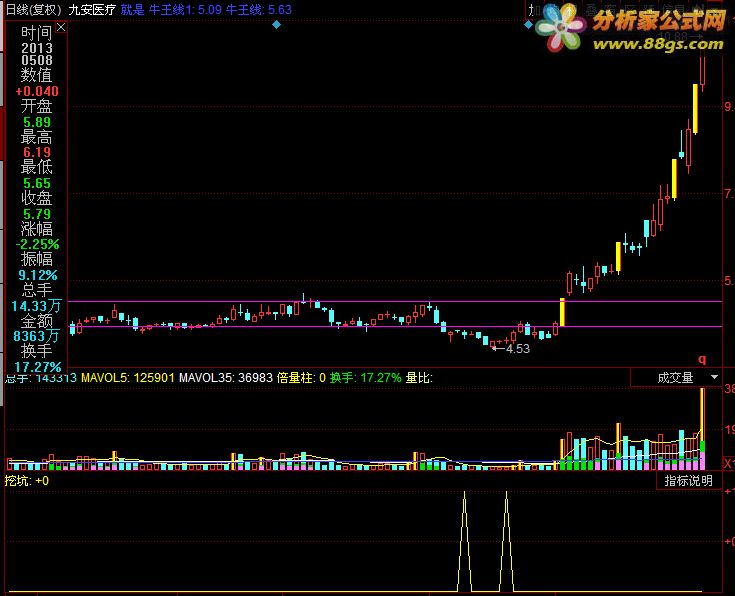Screen dimensions: 735x596
Task: Click the turnover amount 8363万
Action: point(36,336)
